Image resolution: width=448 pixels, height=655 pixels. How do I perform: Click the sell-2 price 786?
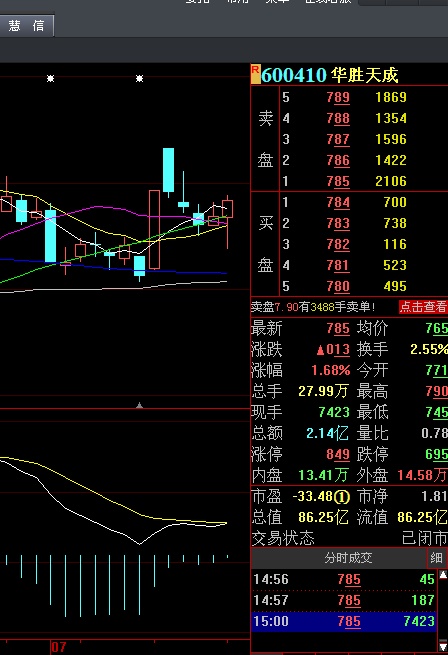click(338, 160)
